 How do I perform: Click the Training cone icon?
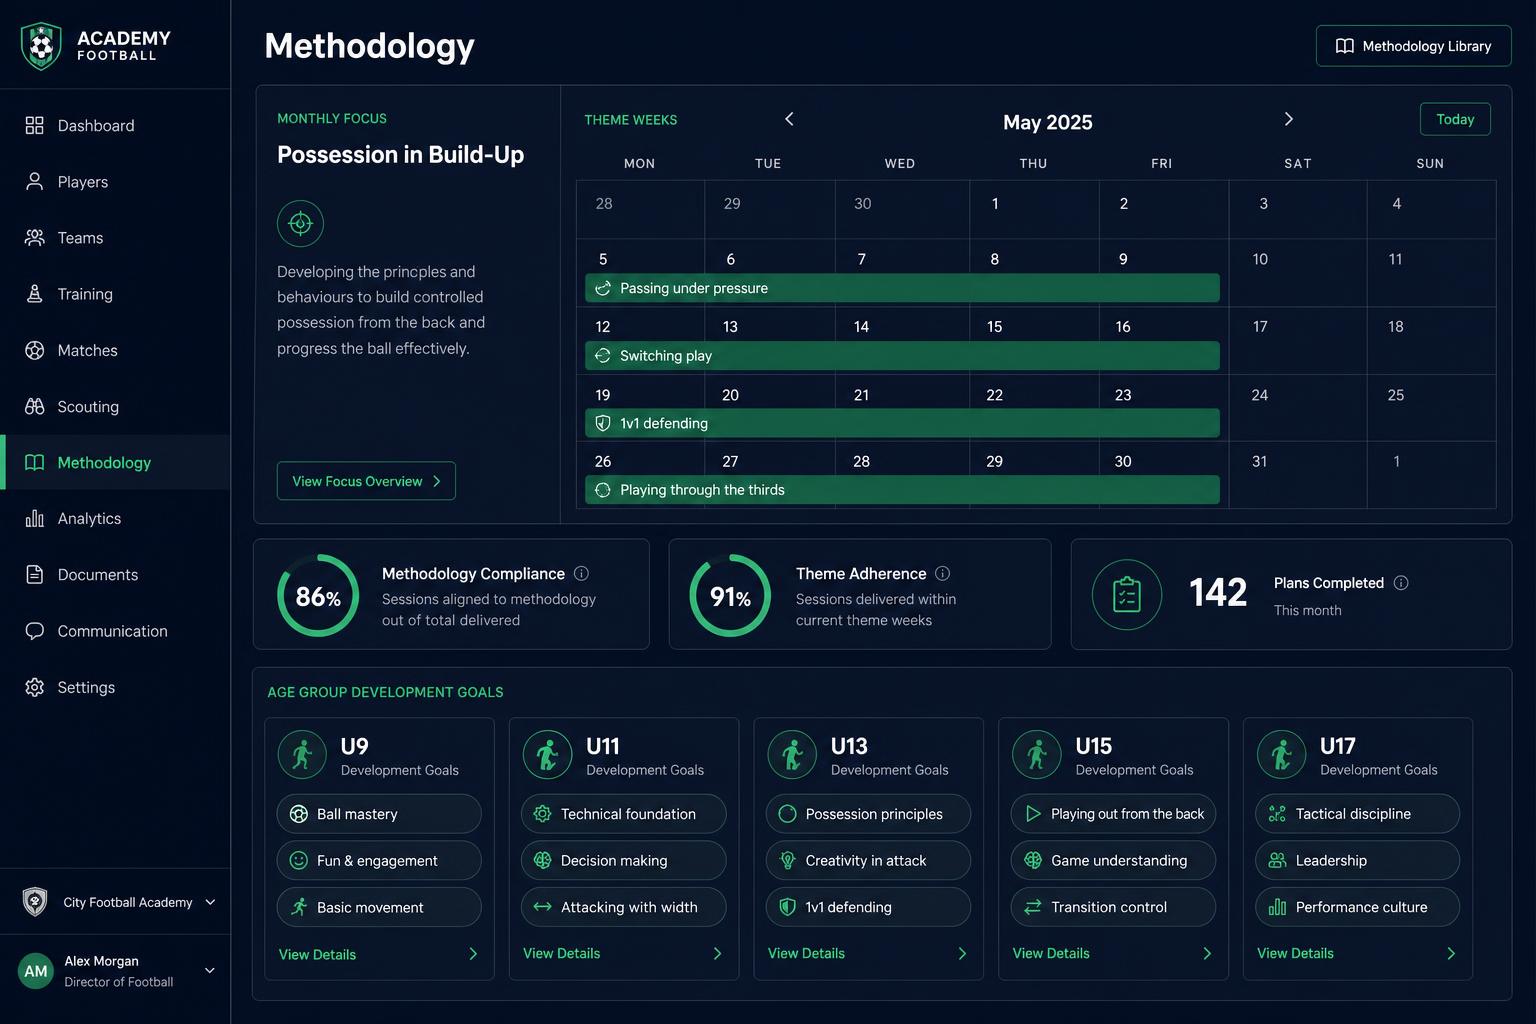pyautogui.click(x=35, y=294)
